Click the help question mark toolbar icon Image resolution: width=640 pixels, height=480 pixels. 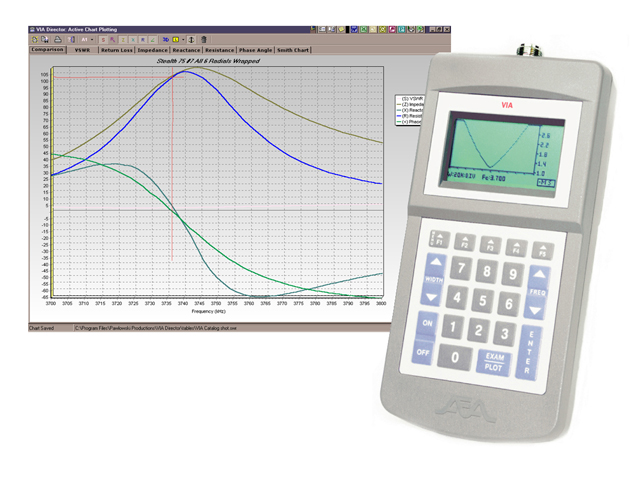tap(71, 40)
